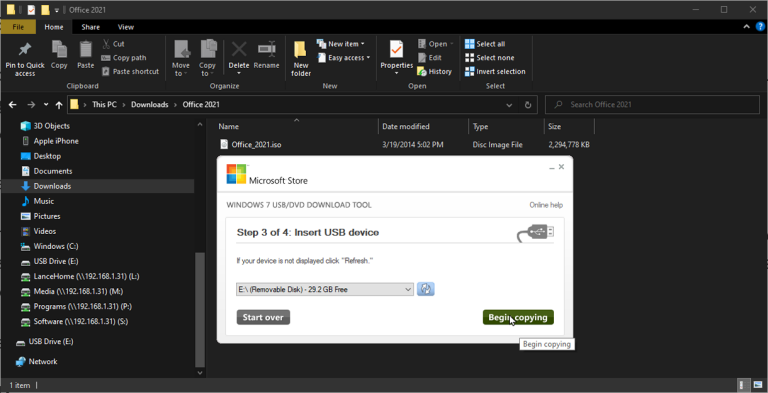Select Media network drive (M:)
This screenshot has height=393, width=768.
click(78, 292)
